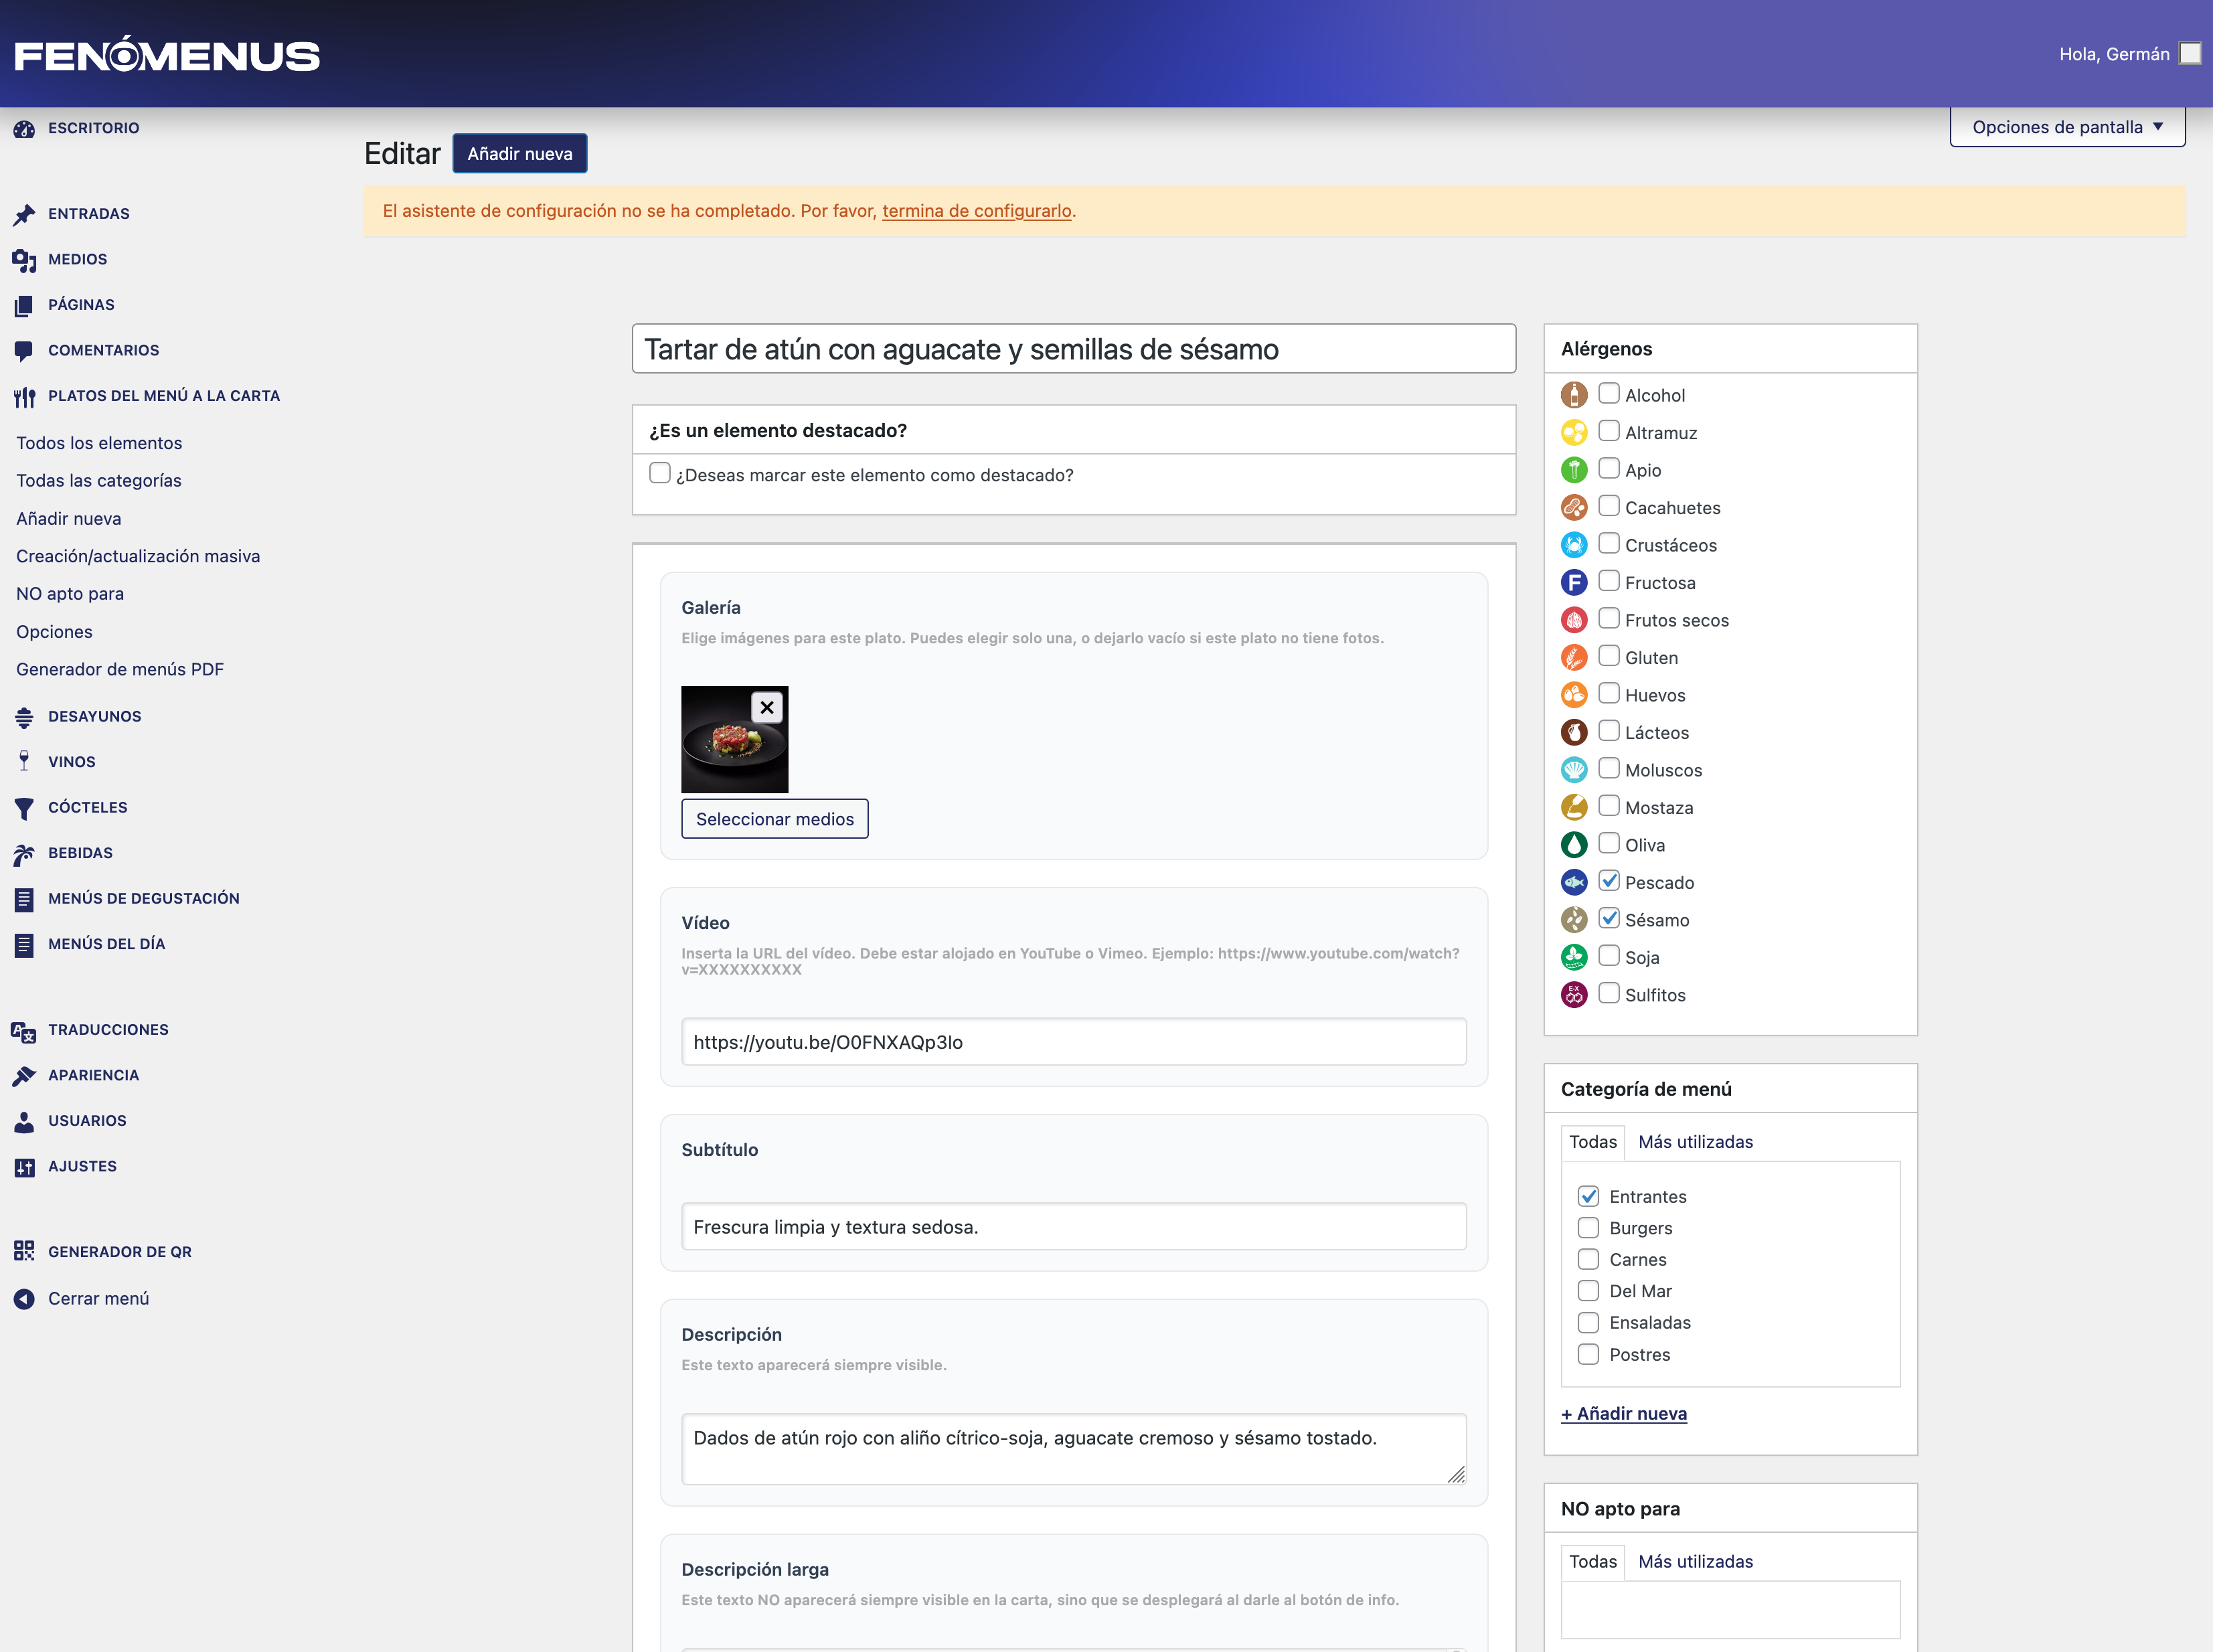Switch to Más utilizadas category tab
Image resolution: width=2213 pixels, height=1652 pixels.
1695,1142
